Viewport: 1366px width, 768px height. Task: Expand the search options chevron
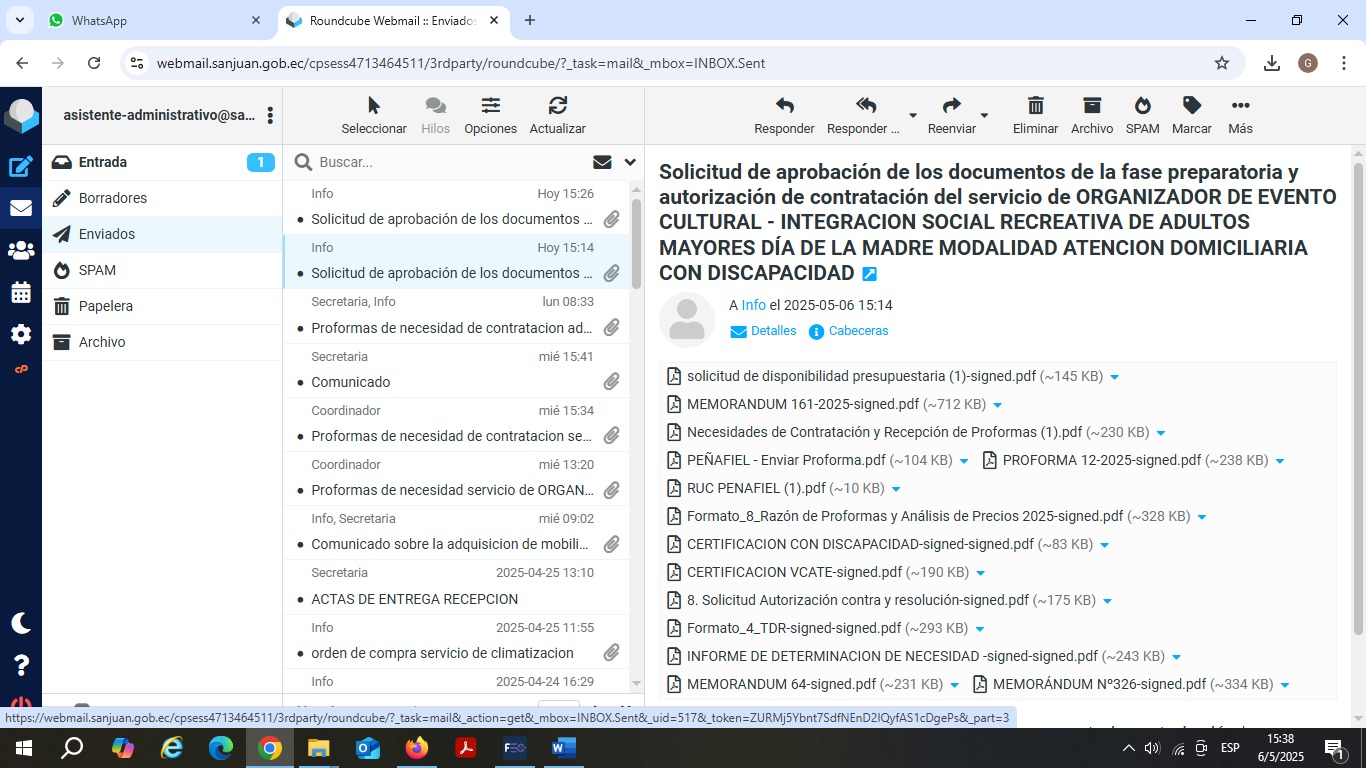[630, 162]
